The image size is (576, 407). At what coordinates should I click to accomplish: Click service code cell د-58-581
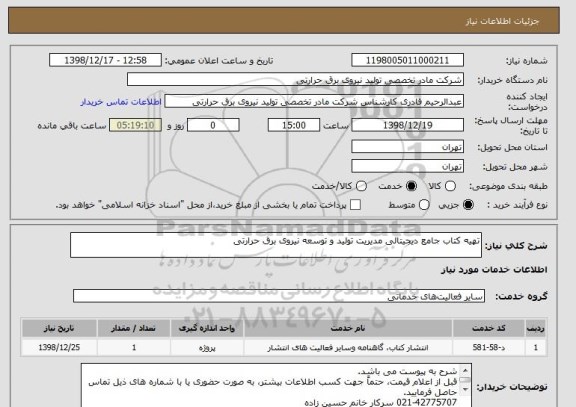[489, 347]
